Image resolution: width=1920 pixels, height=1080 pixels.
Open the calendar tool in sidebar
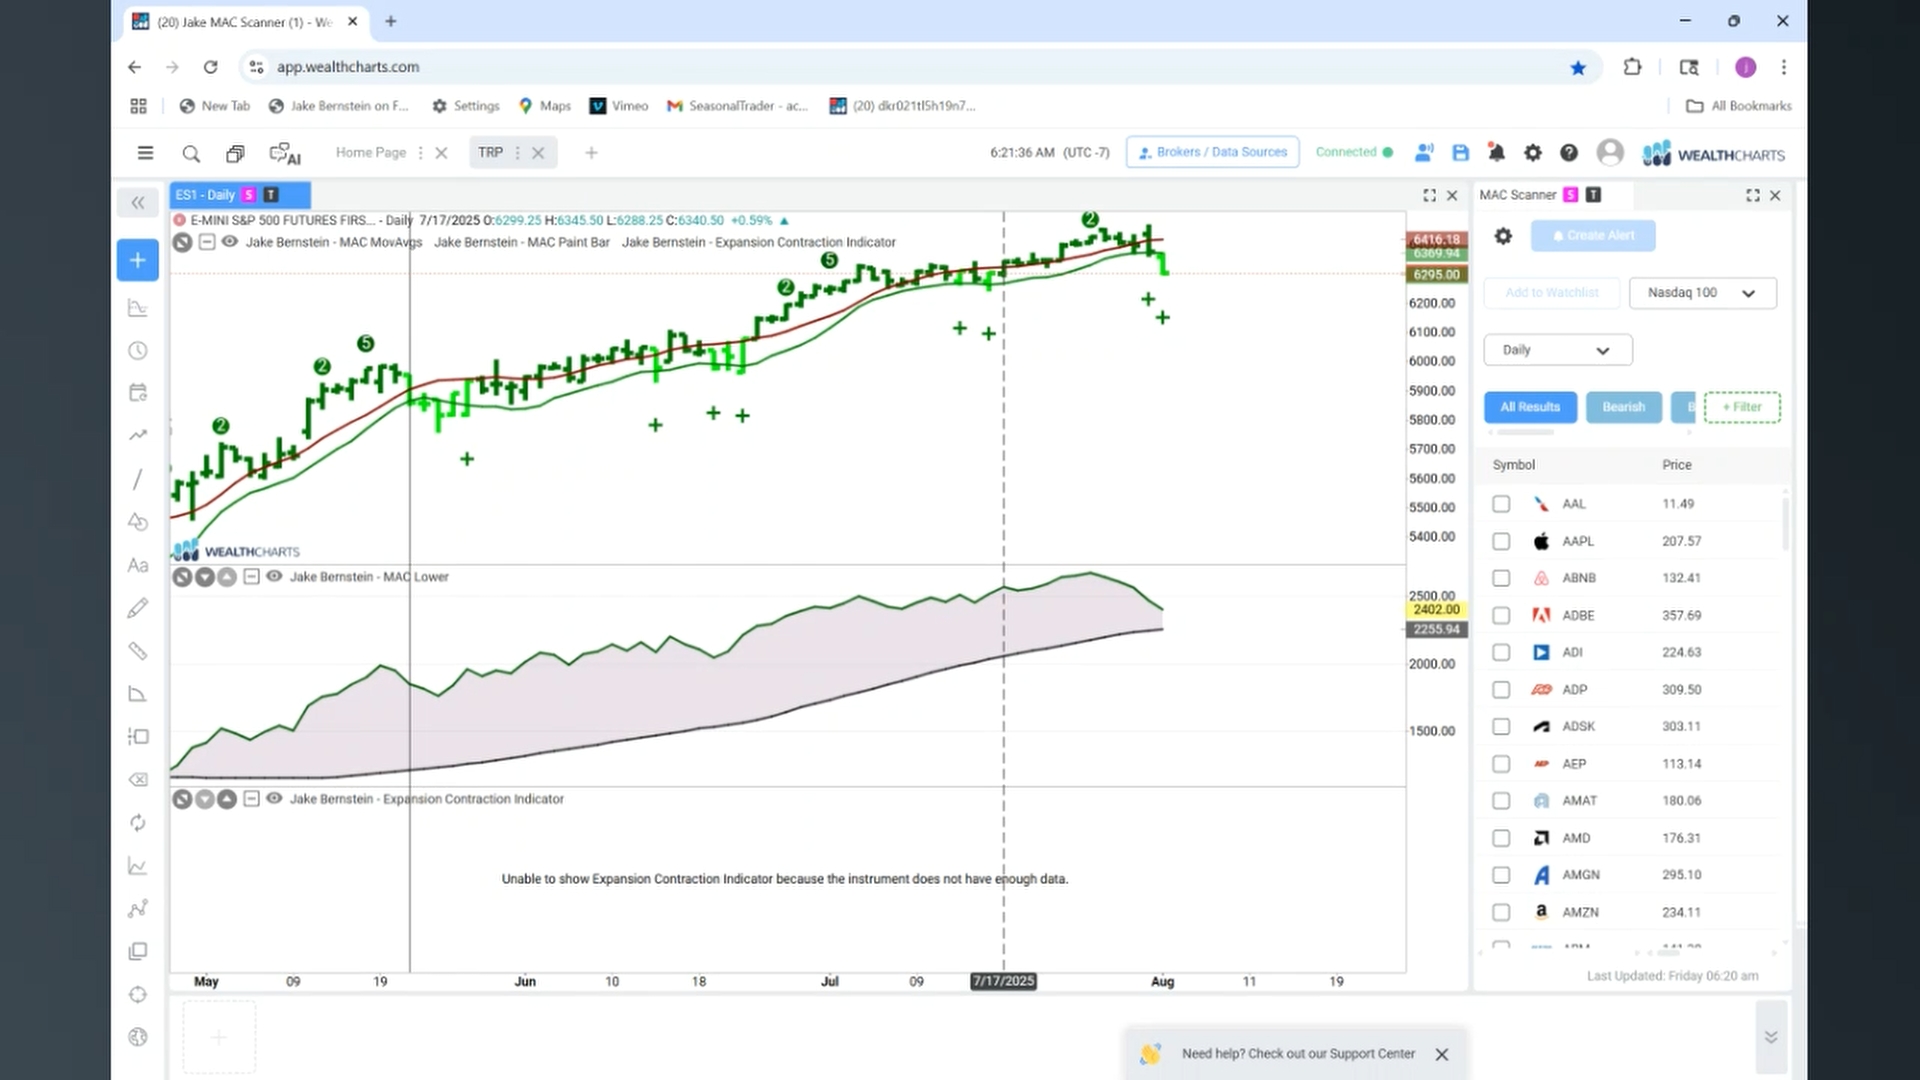[138, 392]
